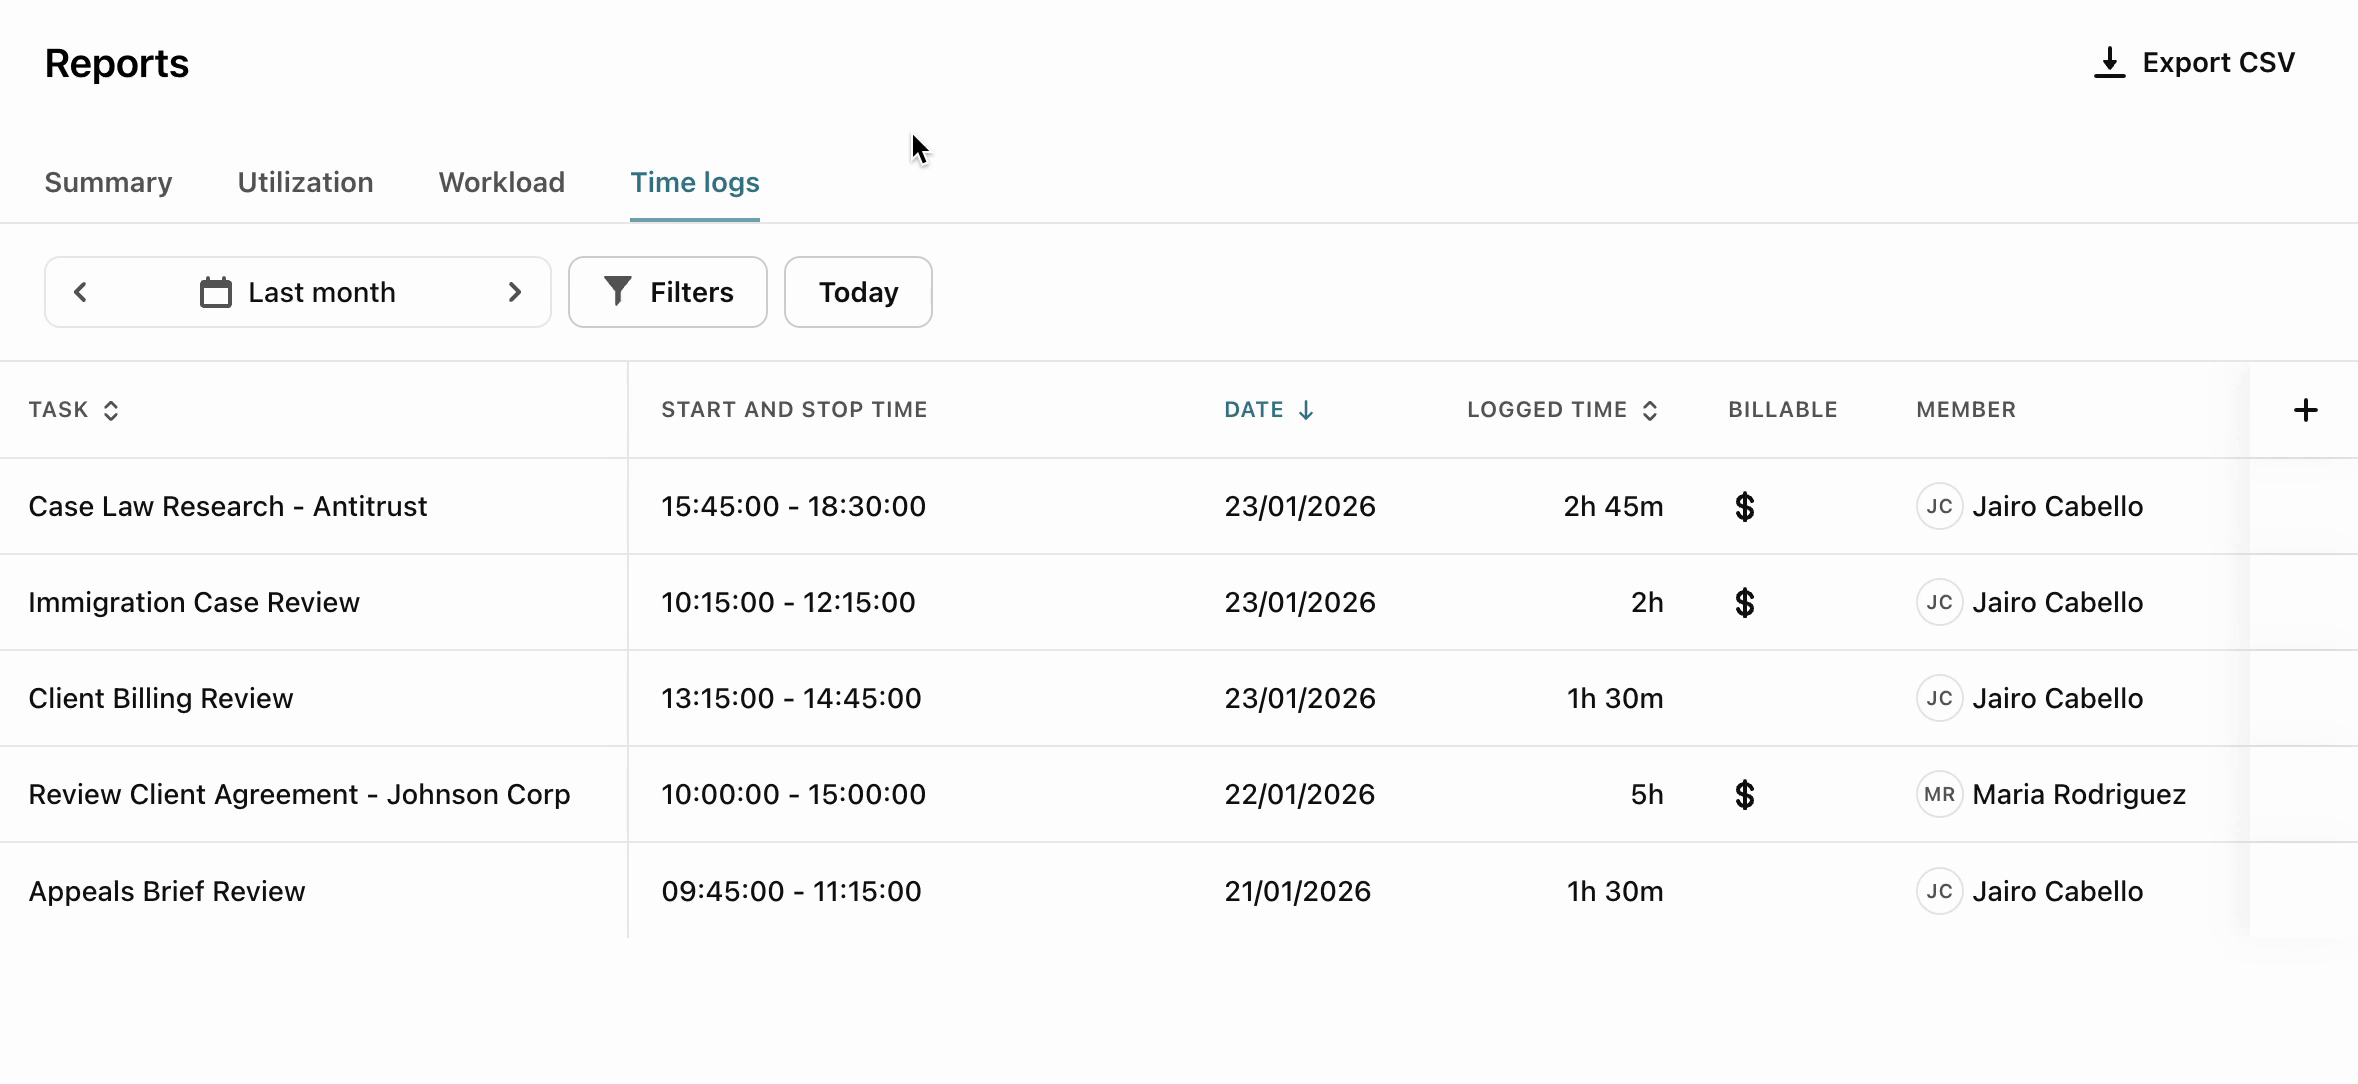Screen dimensions: 2358x1084
Task: Go to the previous period chevron
Action: 81,292
